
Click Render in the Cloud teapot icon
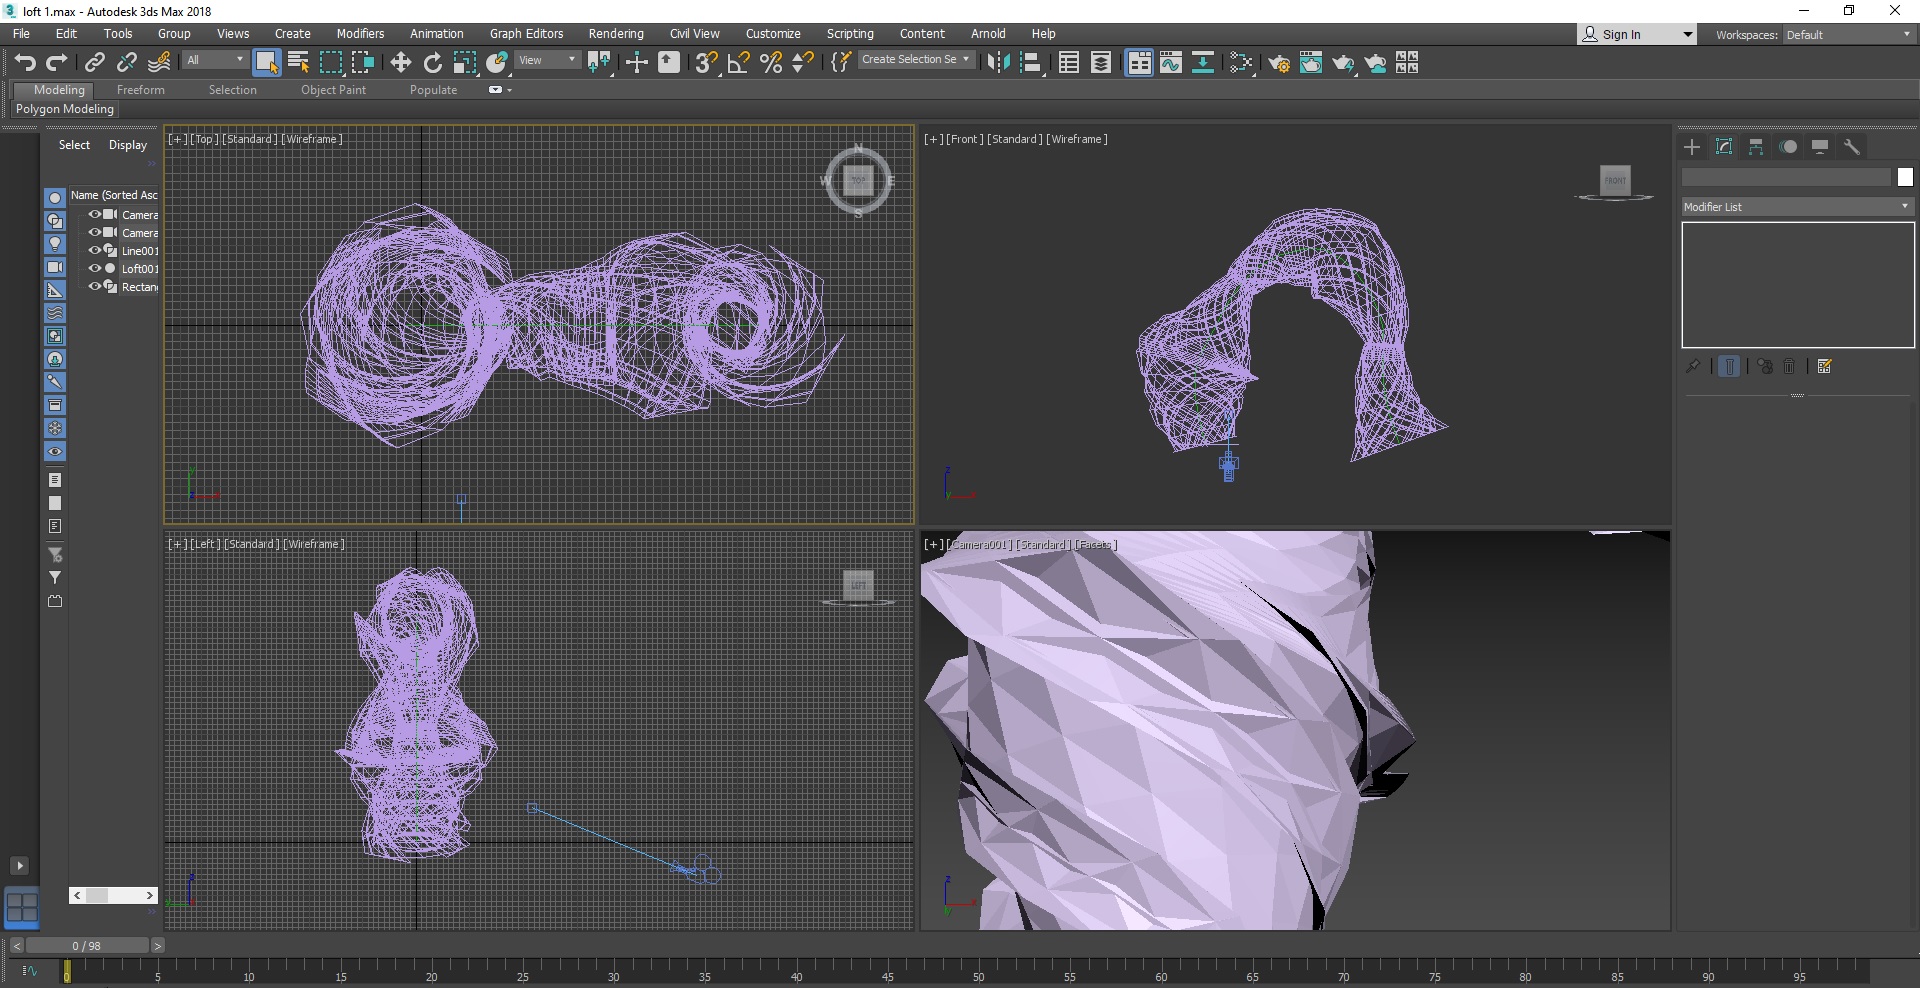[1375, 63]
